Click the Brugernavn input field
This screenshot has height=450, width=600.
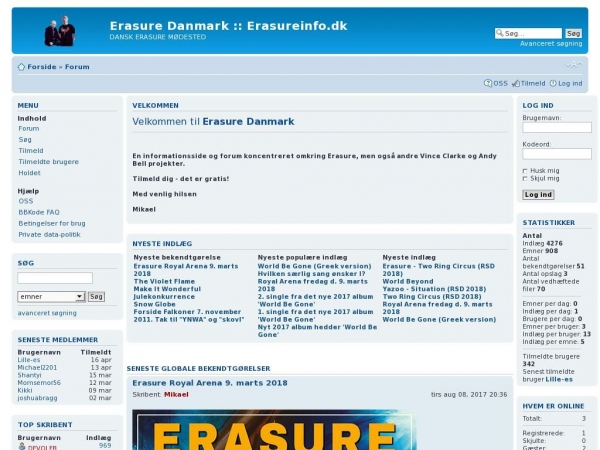557,127
